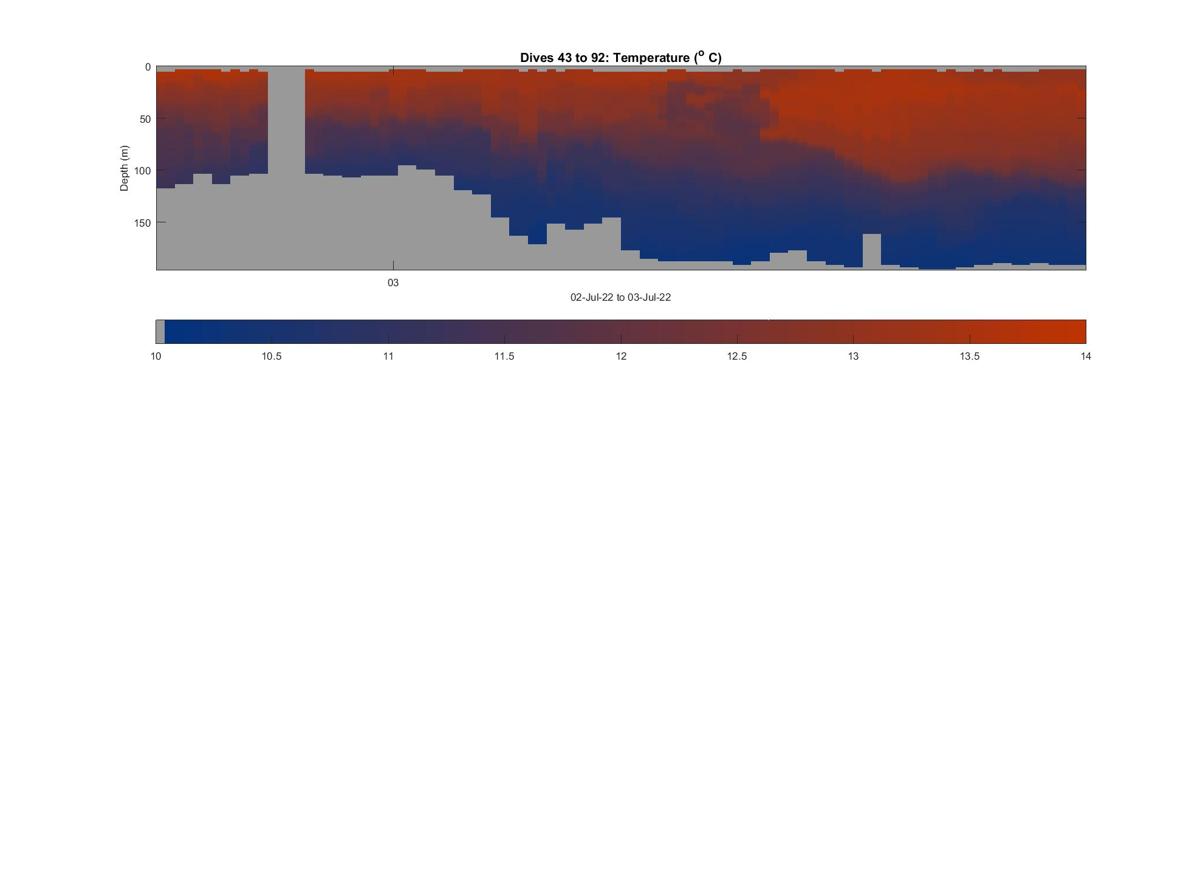Click the '03' tick label on the time axis
This screenshot has height=885, width=1200.
[x=393, y=283]
